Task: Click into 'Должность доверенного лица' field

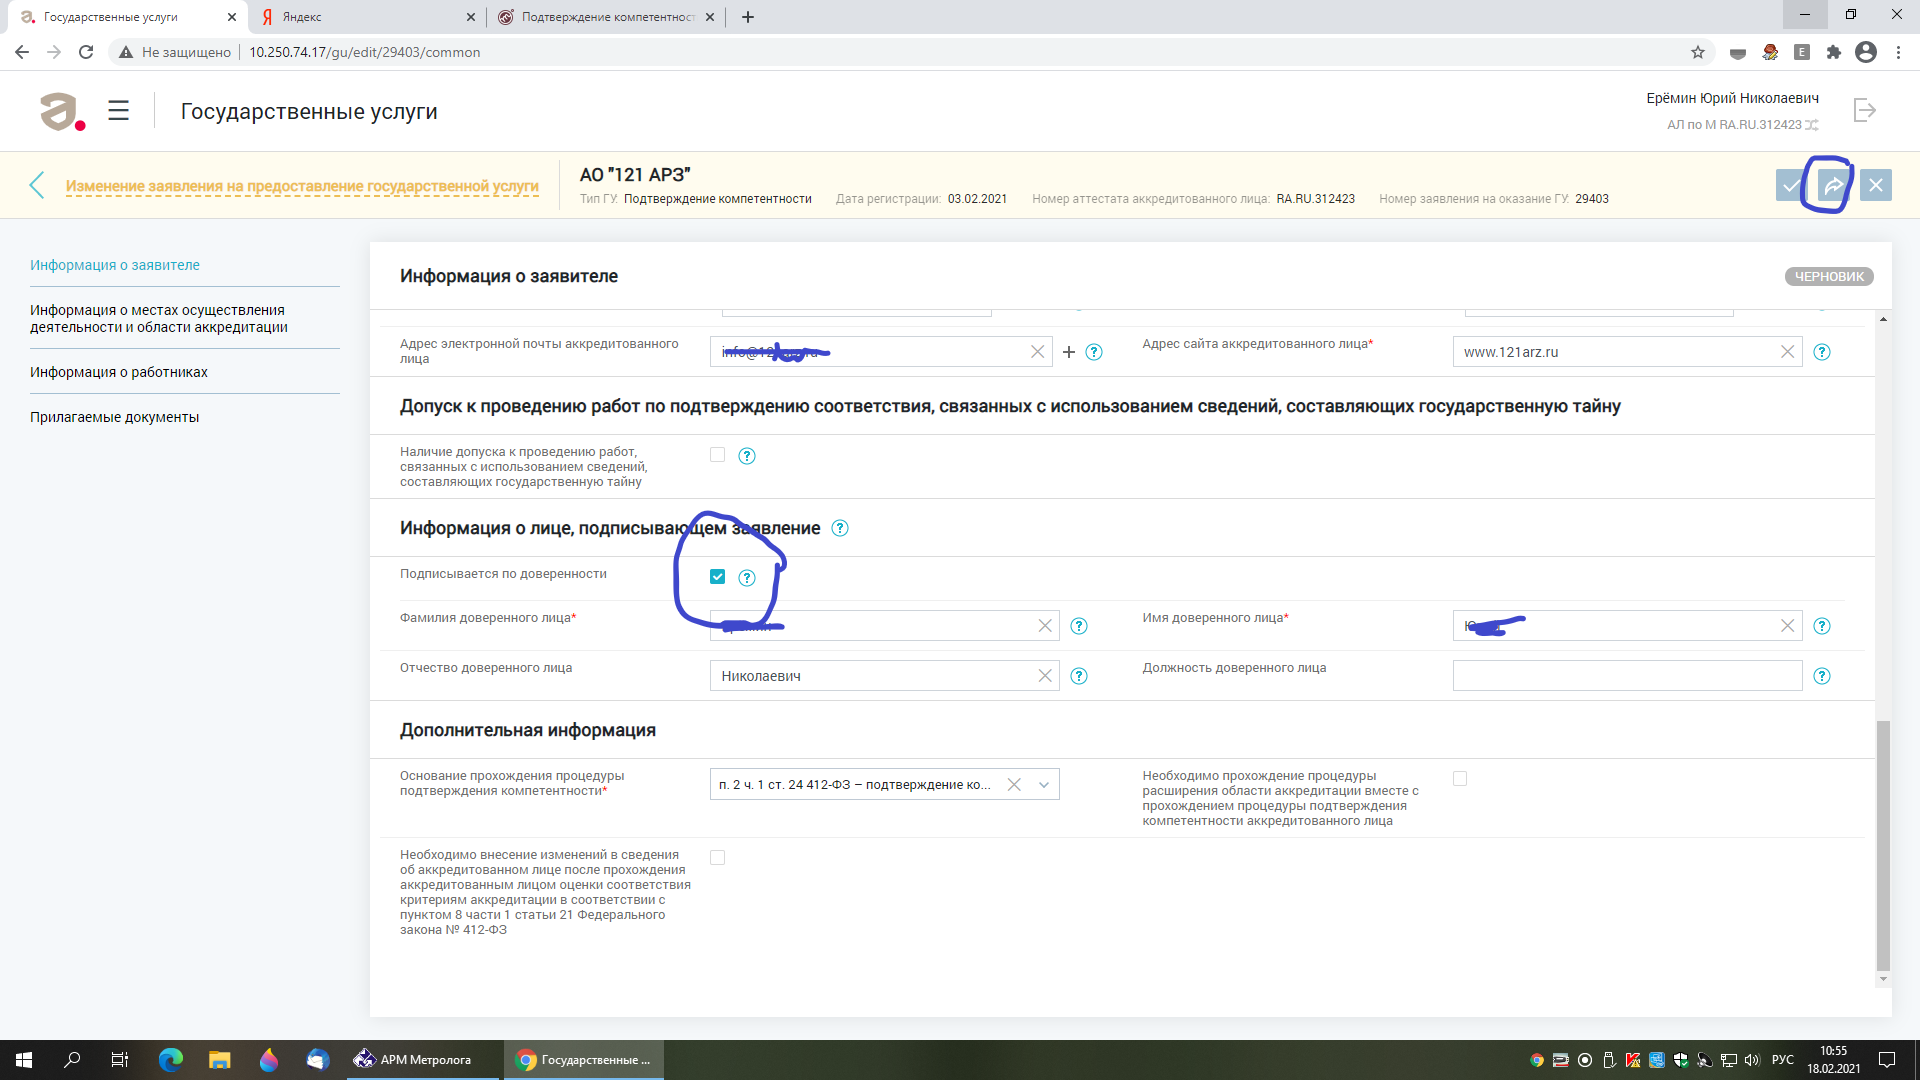Action: (1627, 676)
